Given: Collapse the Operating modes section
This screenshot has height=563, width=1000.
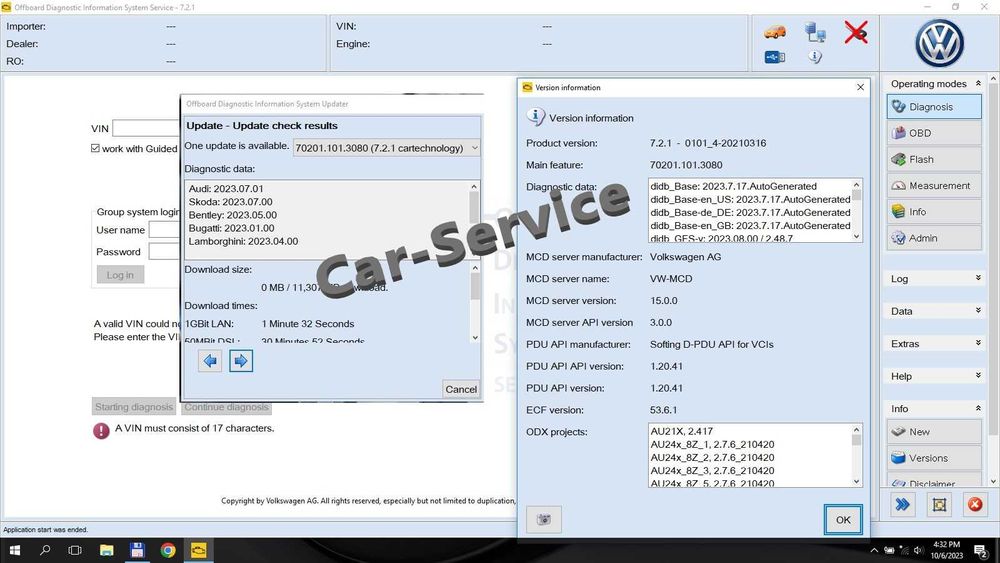Looking at the screenshot, I should click(x=978, y=84).
